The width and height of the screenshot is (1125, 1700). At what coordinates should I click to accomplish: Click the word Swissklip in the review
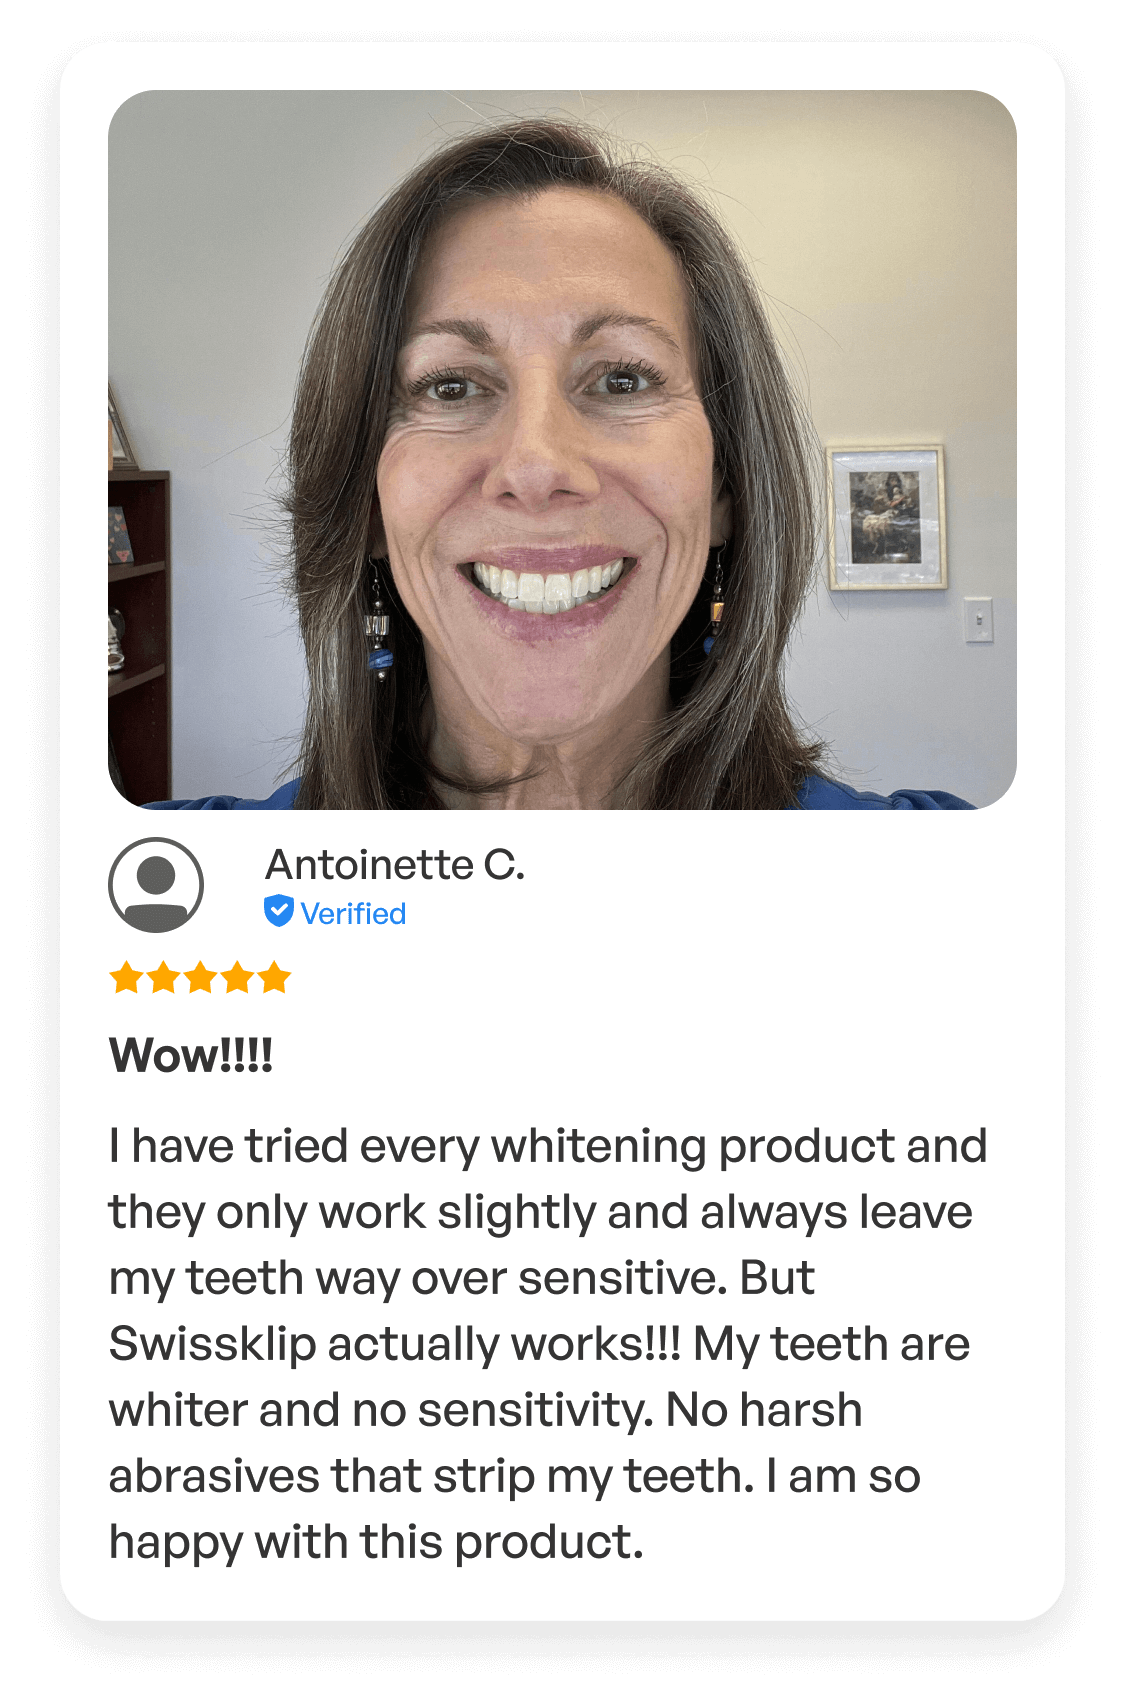212,1344
